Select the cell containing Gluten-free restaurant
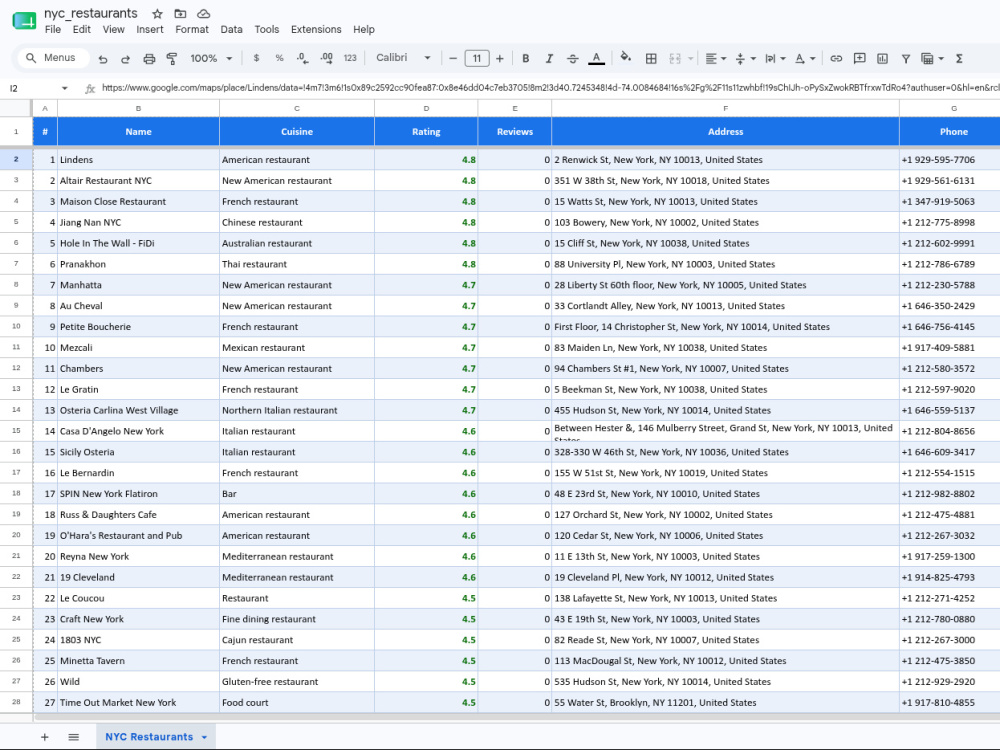This screenshot has width=1000, height=750. [x=297, y=682]
